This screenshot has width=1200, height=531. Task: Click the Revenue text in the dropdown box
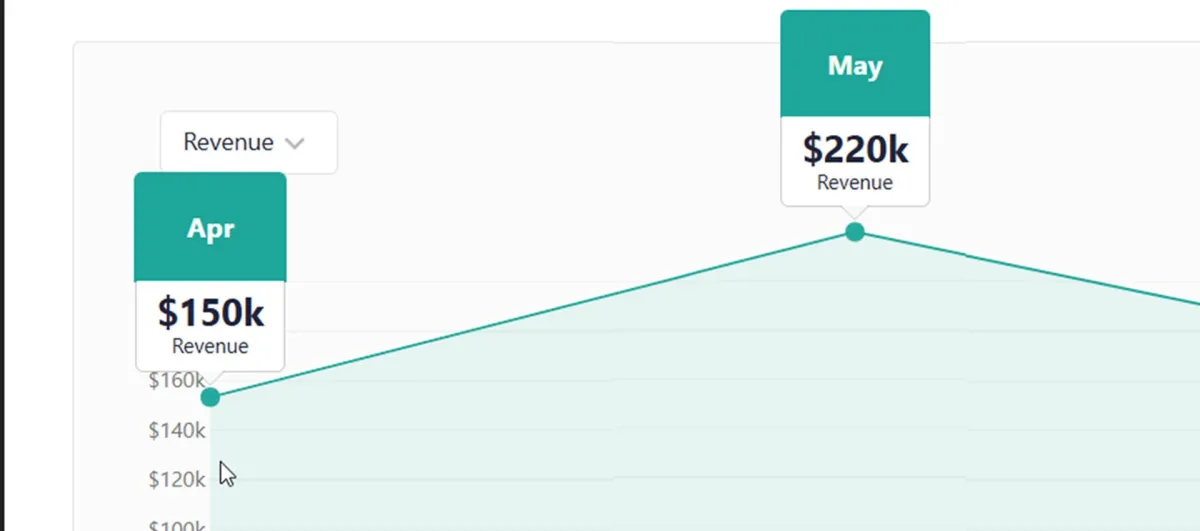pos(228,142)
